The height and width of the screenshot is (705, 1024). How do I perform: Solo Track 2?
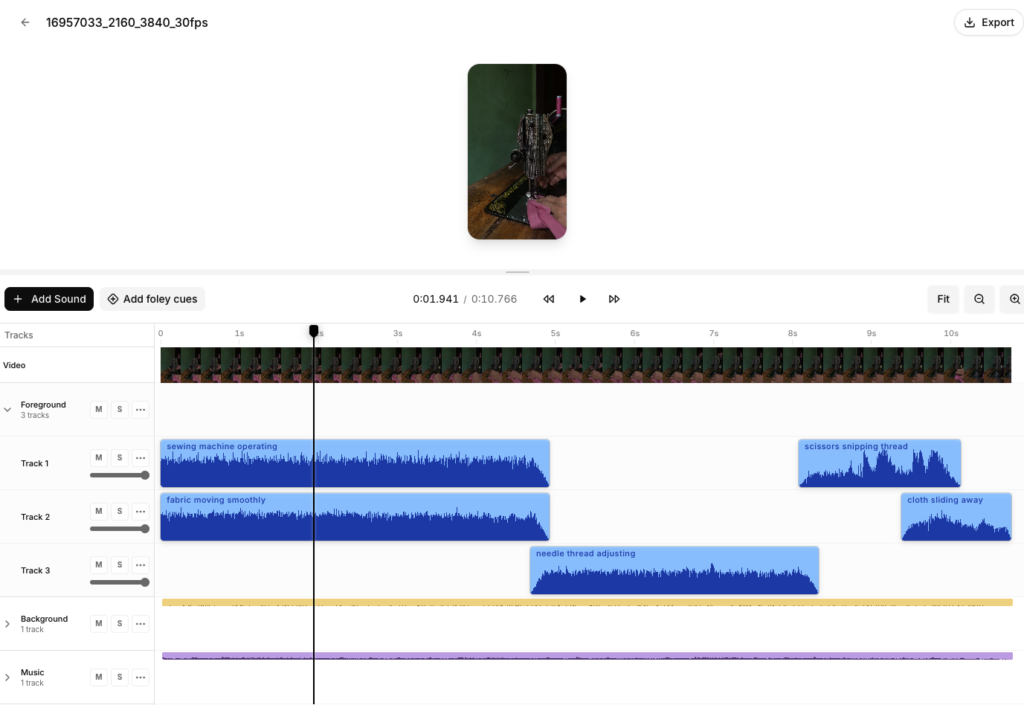(120, 511)
